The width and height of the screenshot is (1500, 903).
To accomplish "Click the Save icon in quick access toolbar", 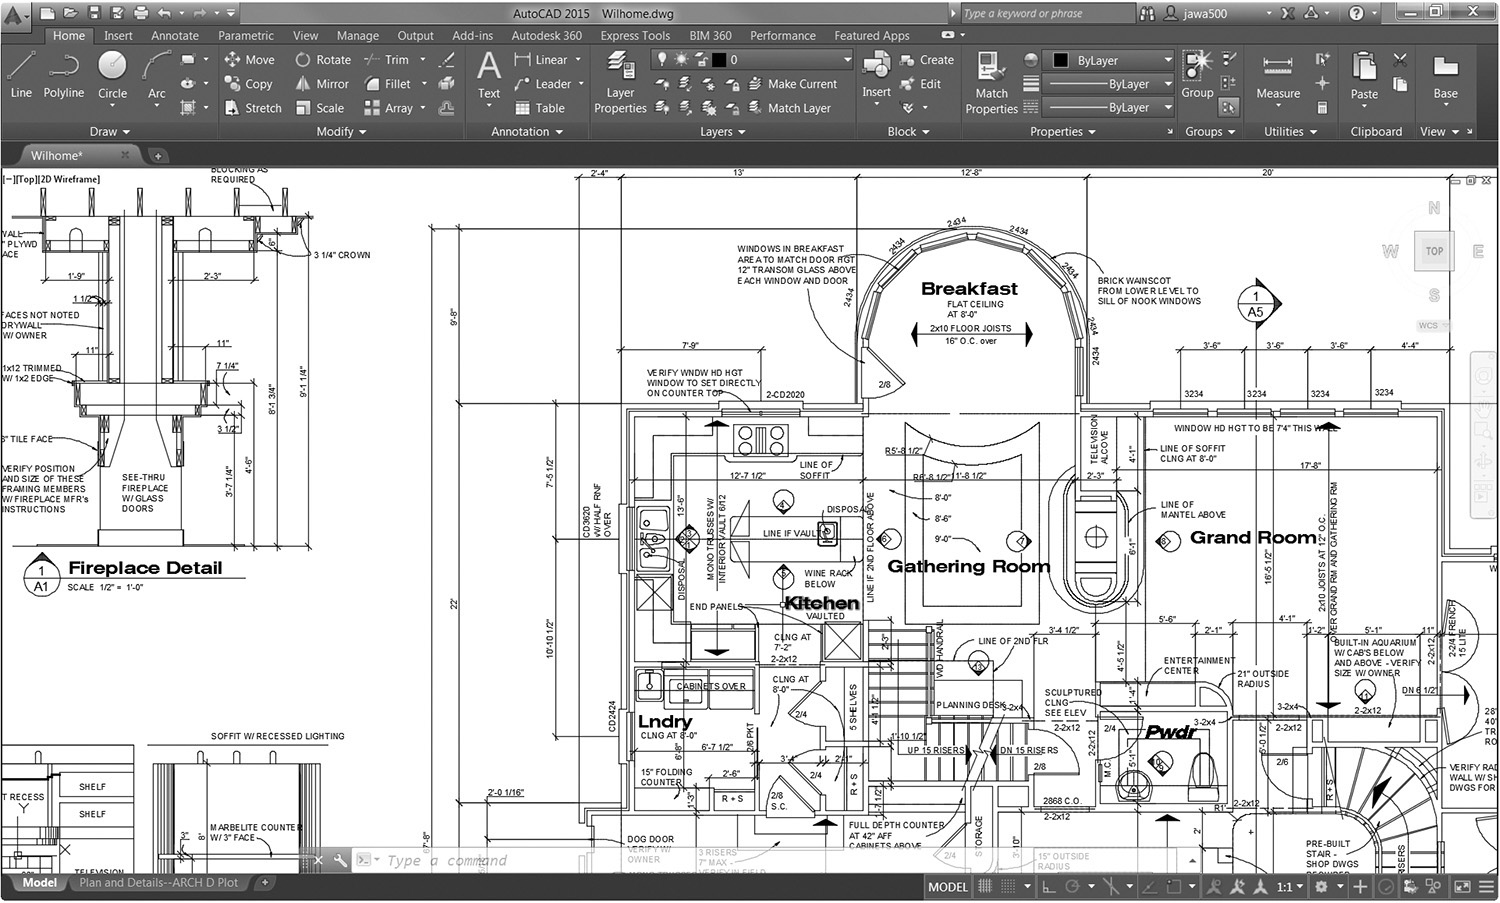I will point(94,13).
